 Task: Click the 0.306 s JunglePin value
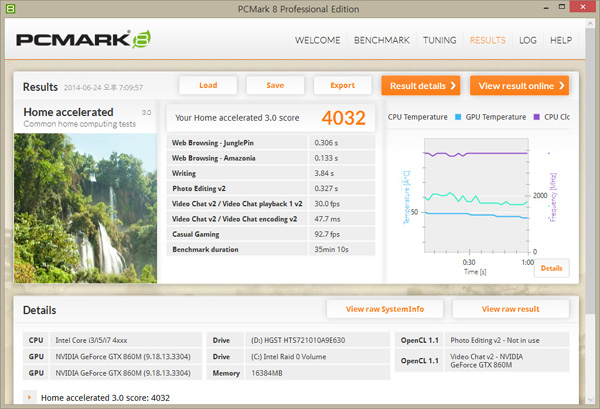click(x=326, y=143)
